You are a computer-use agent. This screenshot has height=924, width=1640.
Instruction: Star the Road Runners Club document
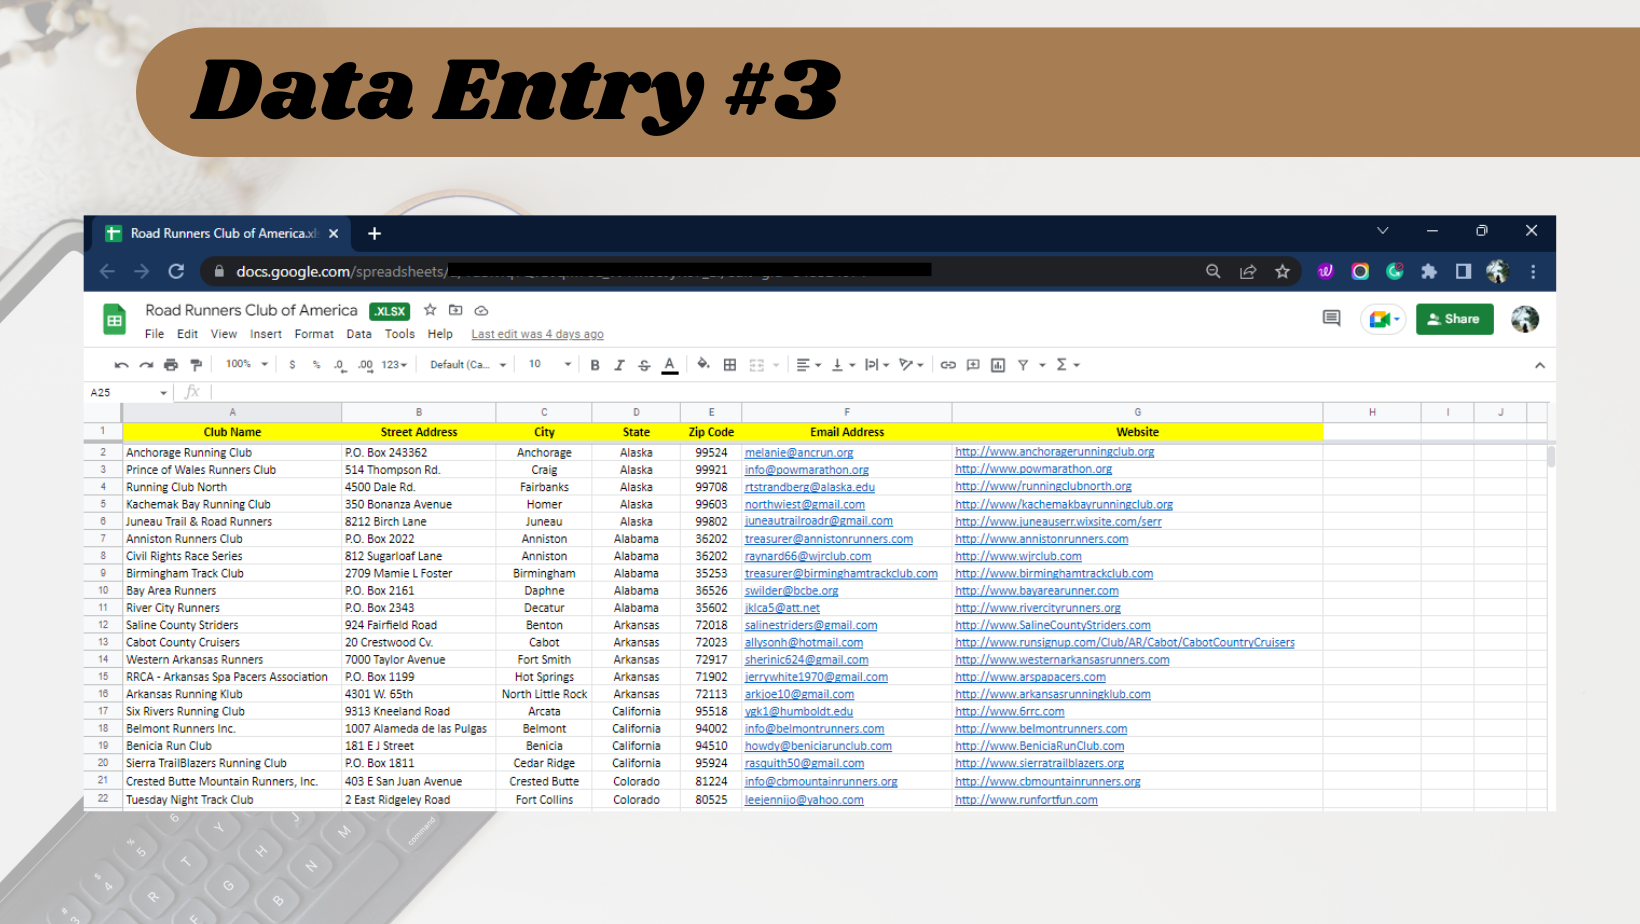tap(430, 310)
